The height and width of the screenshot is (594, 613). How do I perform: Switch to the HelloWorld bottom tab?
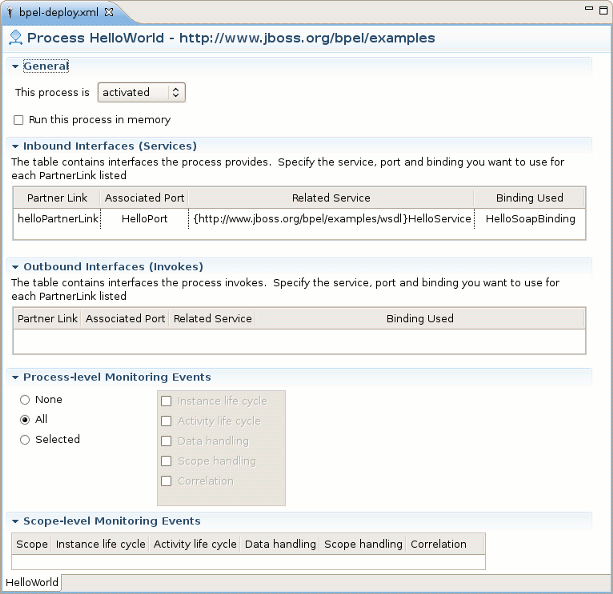click(32, 582)
